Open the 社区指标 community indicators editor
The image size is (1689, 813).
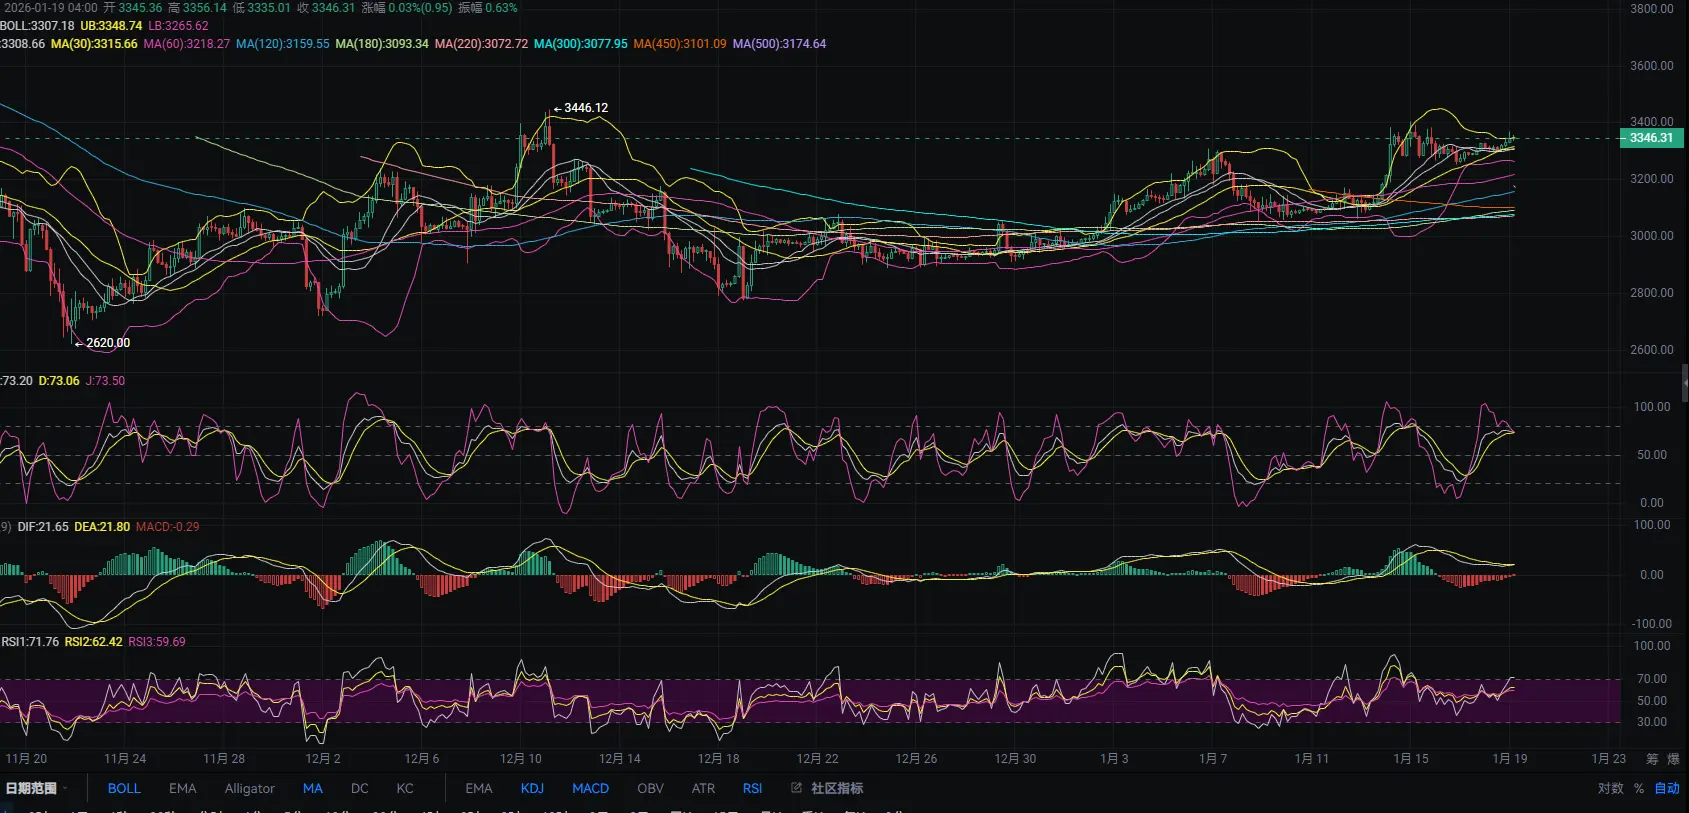coord(828,788)
